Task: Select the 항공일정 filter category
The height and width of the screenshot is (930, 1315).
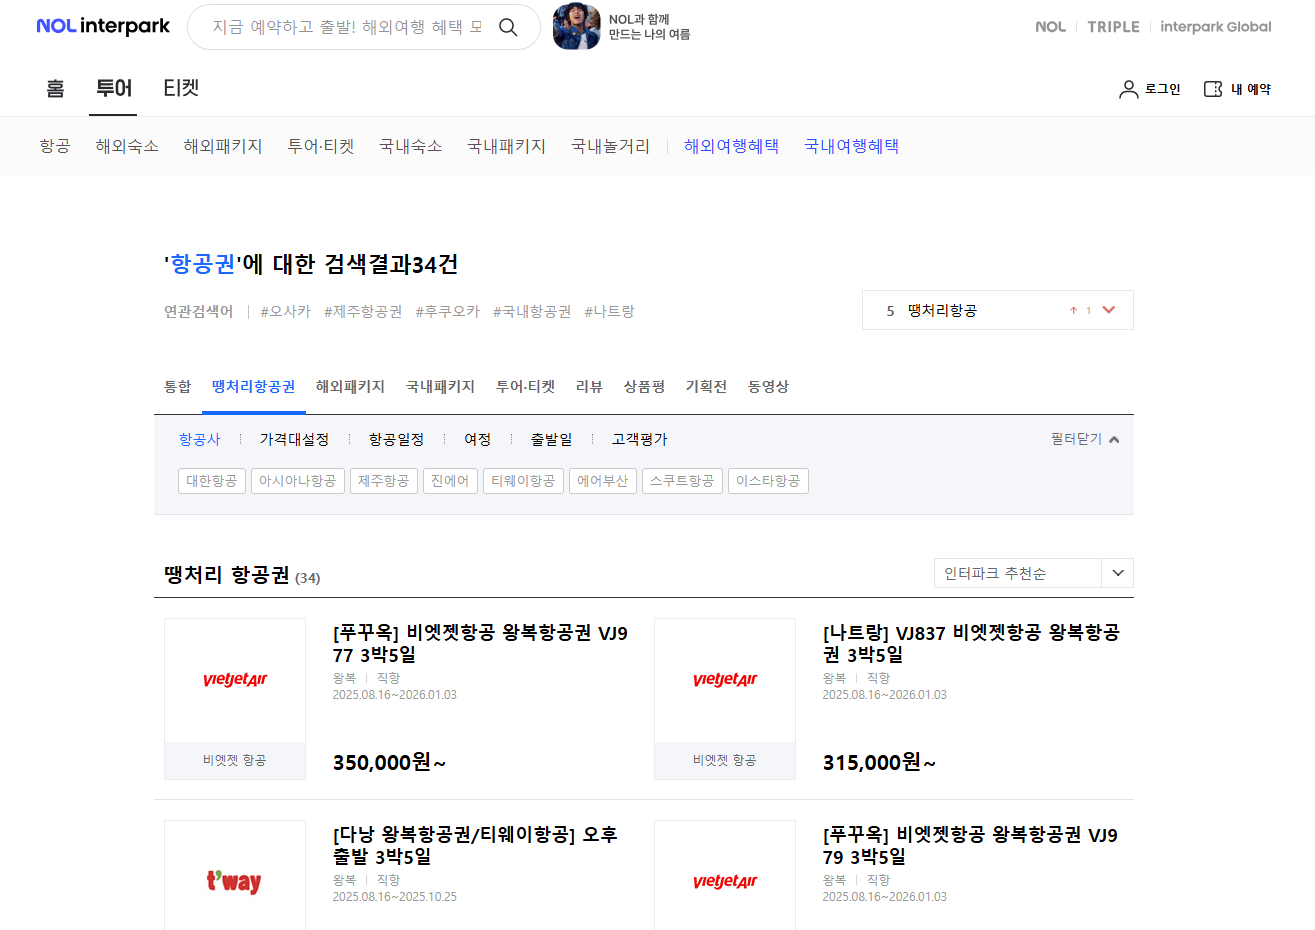Action: point(396,439)
